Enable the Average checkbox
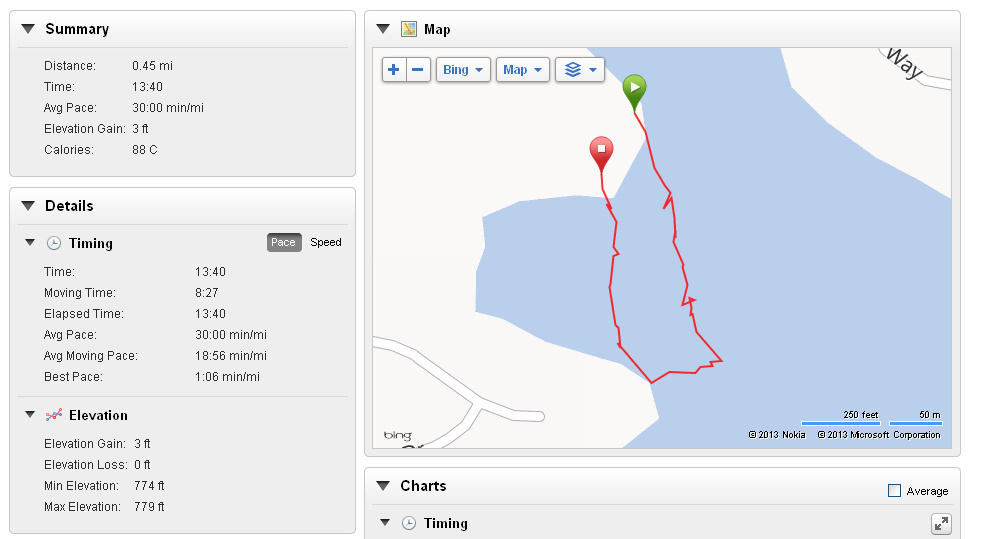 point(894,491)
